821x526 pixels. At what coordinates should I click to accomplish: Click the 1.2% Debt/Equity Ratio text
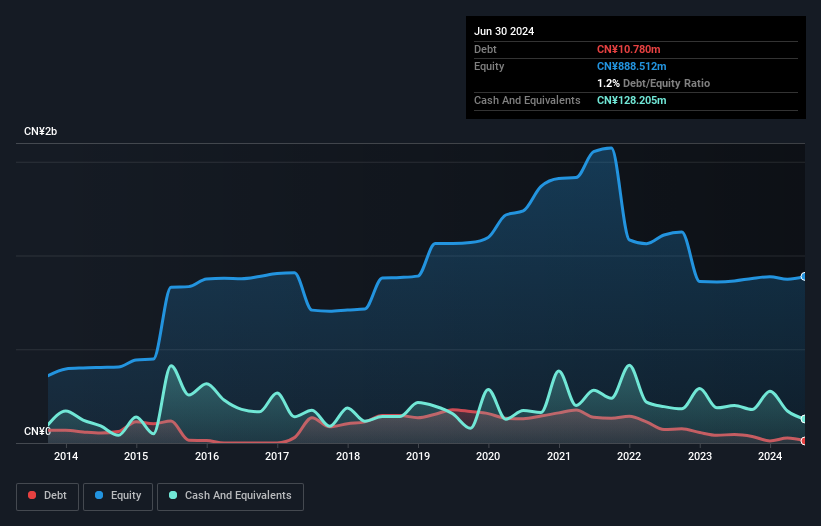(653, 83)
